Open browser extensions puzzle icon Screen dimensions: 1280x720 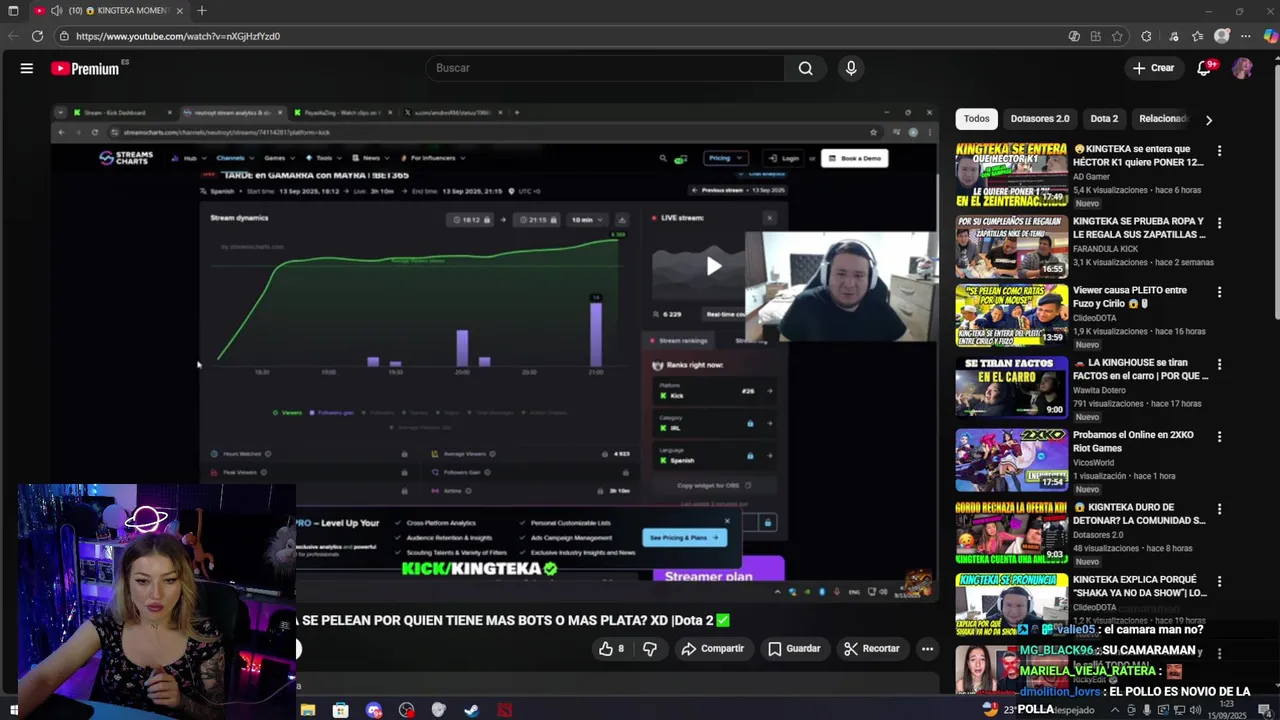1146,36
